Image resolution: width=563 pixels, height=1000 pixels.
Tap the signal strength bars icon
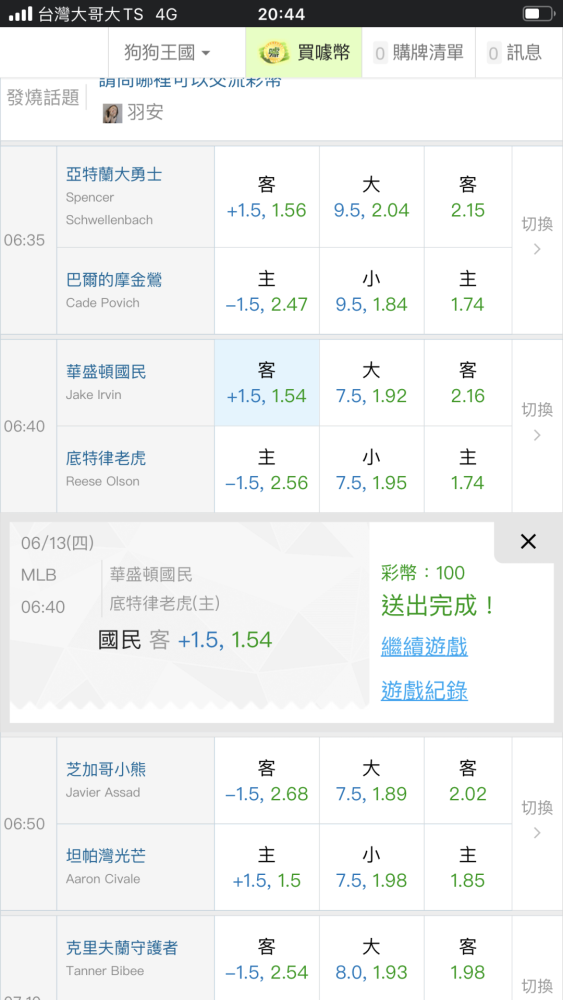(x=20, y=13)
